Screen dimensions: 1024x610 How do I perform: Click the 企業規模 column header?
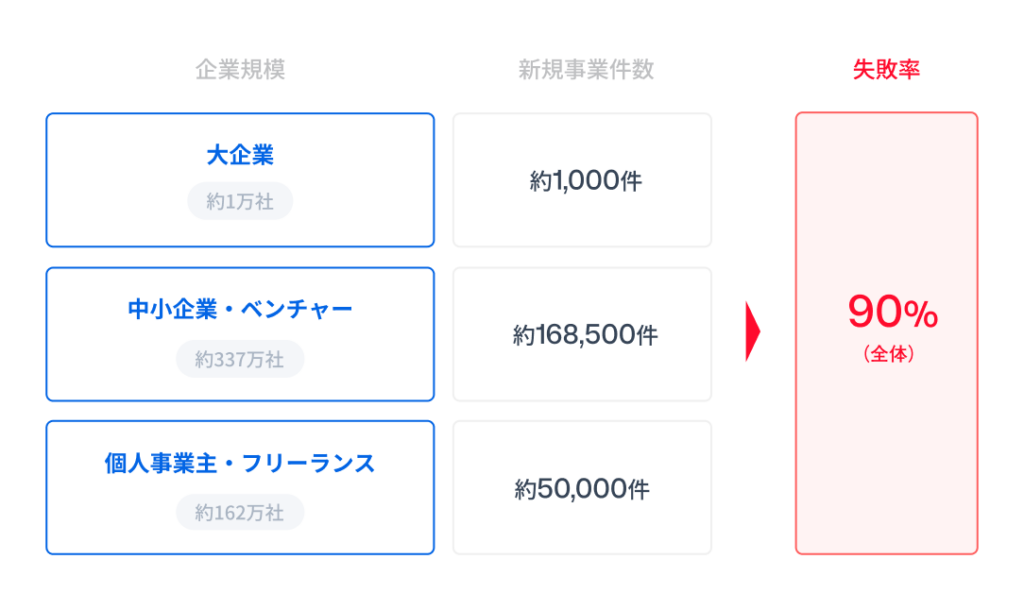pos(240,69)
